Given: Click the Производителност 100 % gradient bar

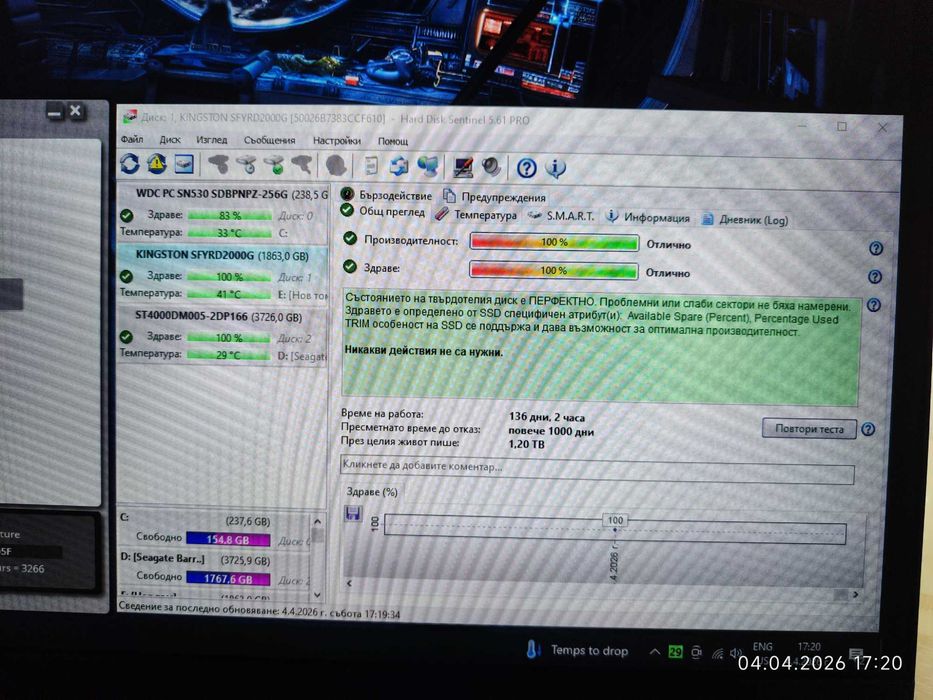Looking at the screenshot, I should [x=554, y=242].
